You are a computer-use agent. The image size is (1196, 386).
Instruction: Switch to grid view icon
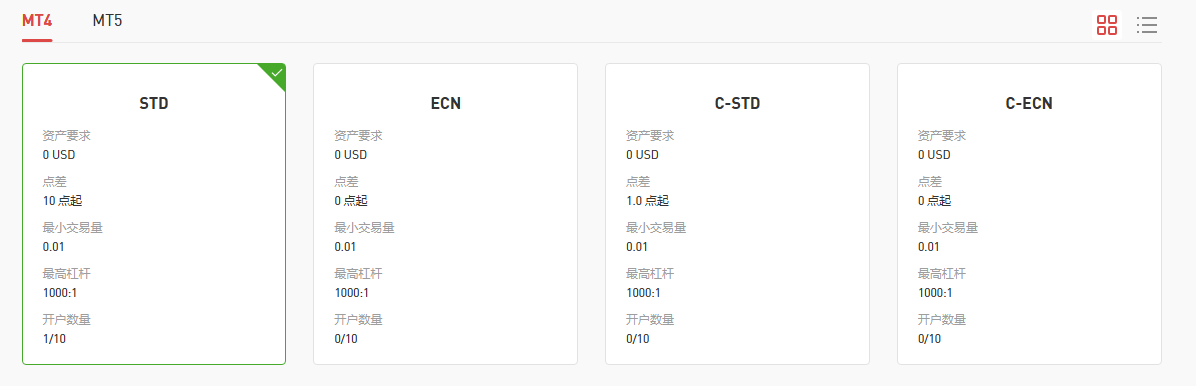click(x=1107, y=25)
